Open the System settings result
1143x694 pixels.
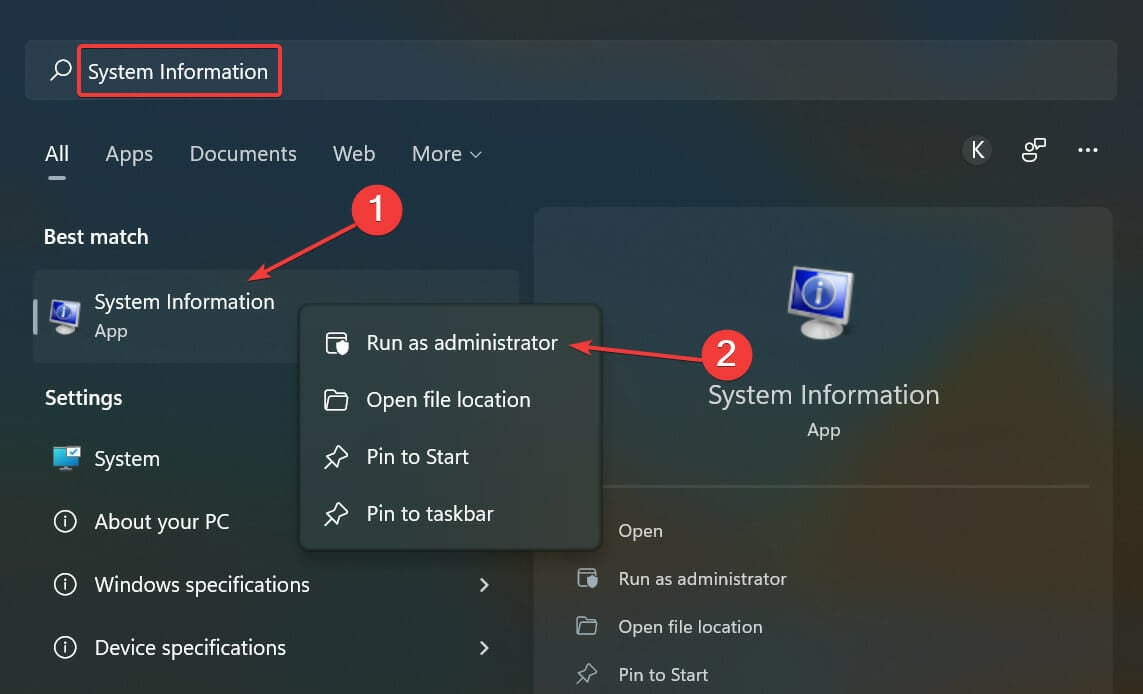point(276,459)
